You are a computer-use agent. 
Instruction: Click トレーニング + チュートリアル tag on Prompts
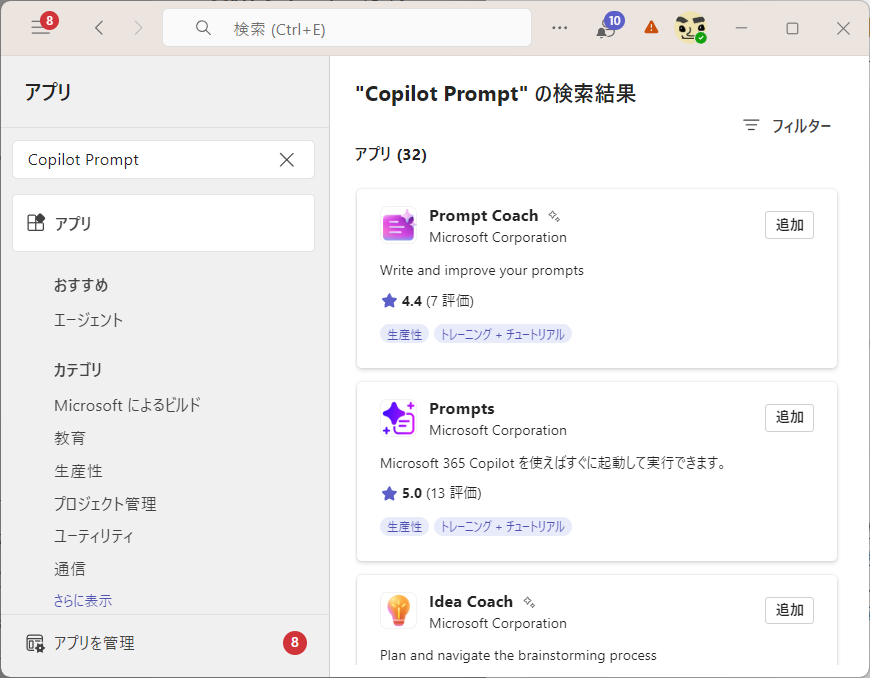pos(502,527)
